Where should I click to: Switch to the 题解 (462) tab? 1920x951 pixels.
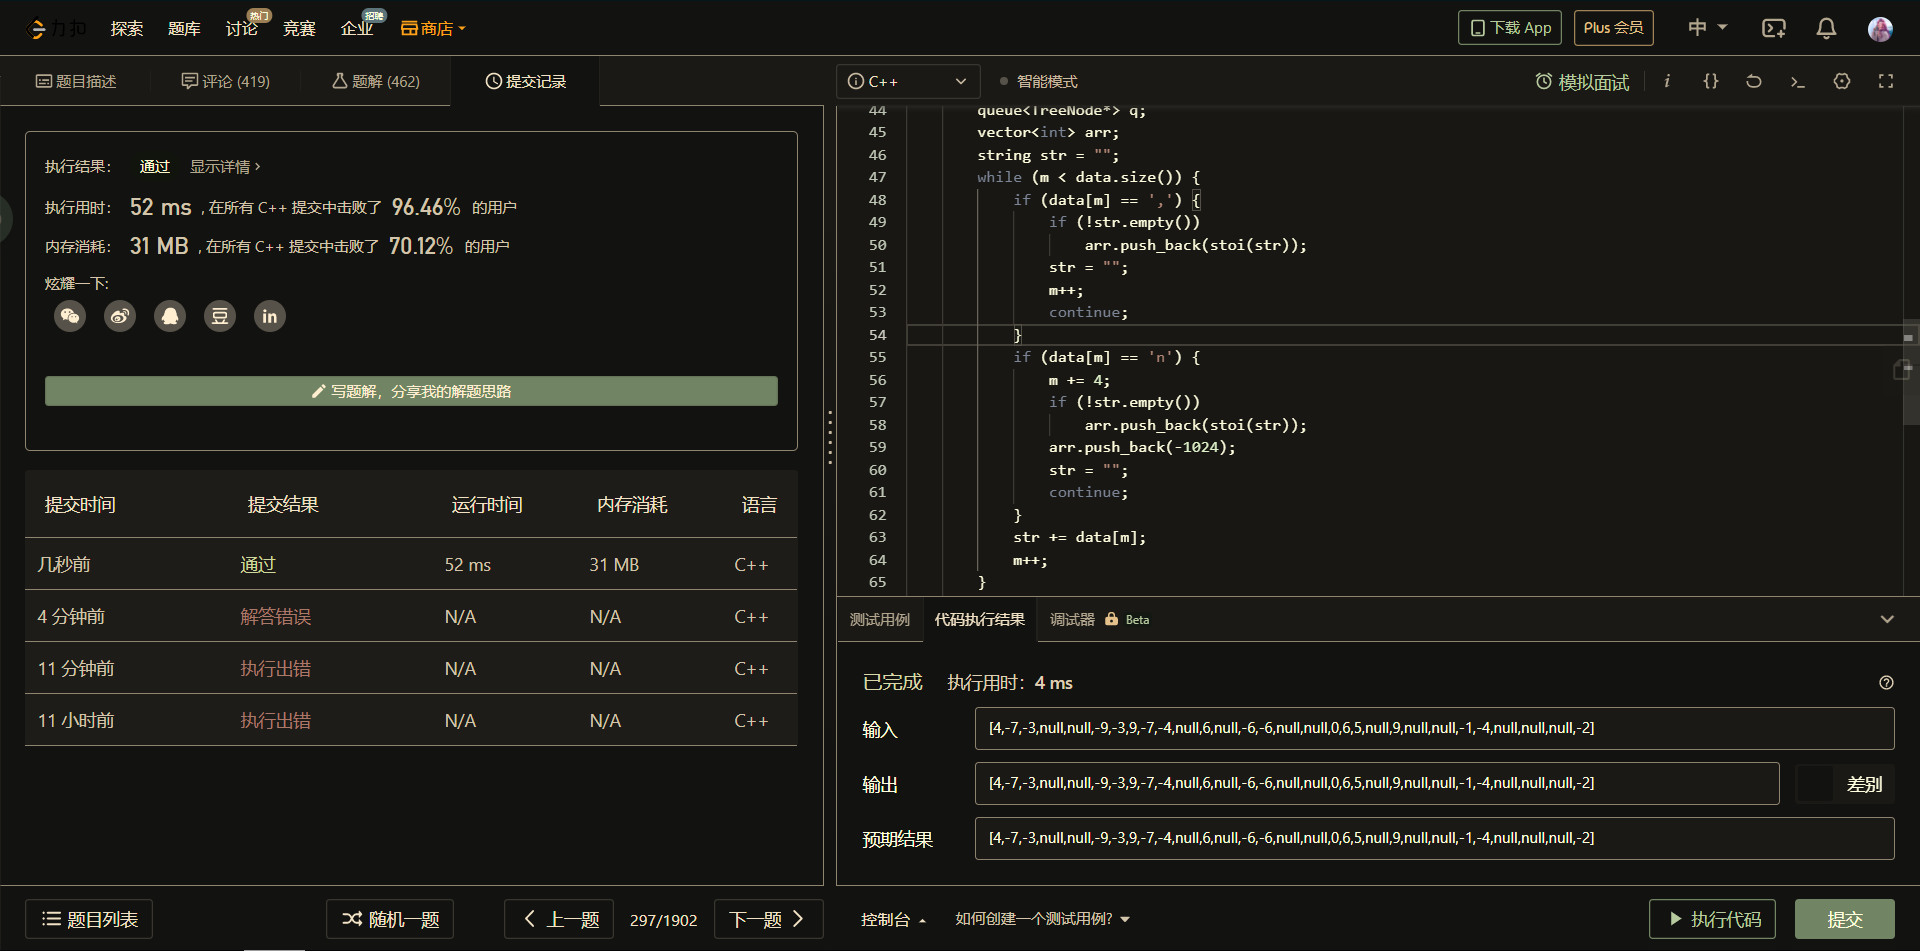[x=376, y=82]
